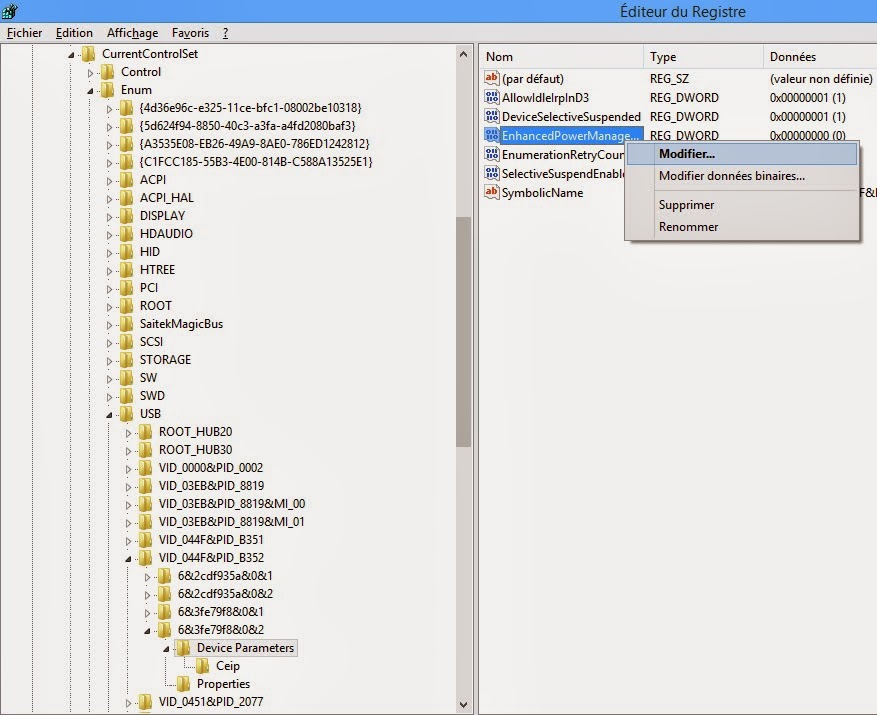Select the ROOT tree key

click(155, 305)
